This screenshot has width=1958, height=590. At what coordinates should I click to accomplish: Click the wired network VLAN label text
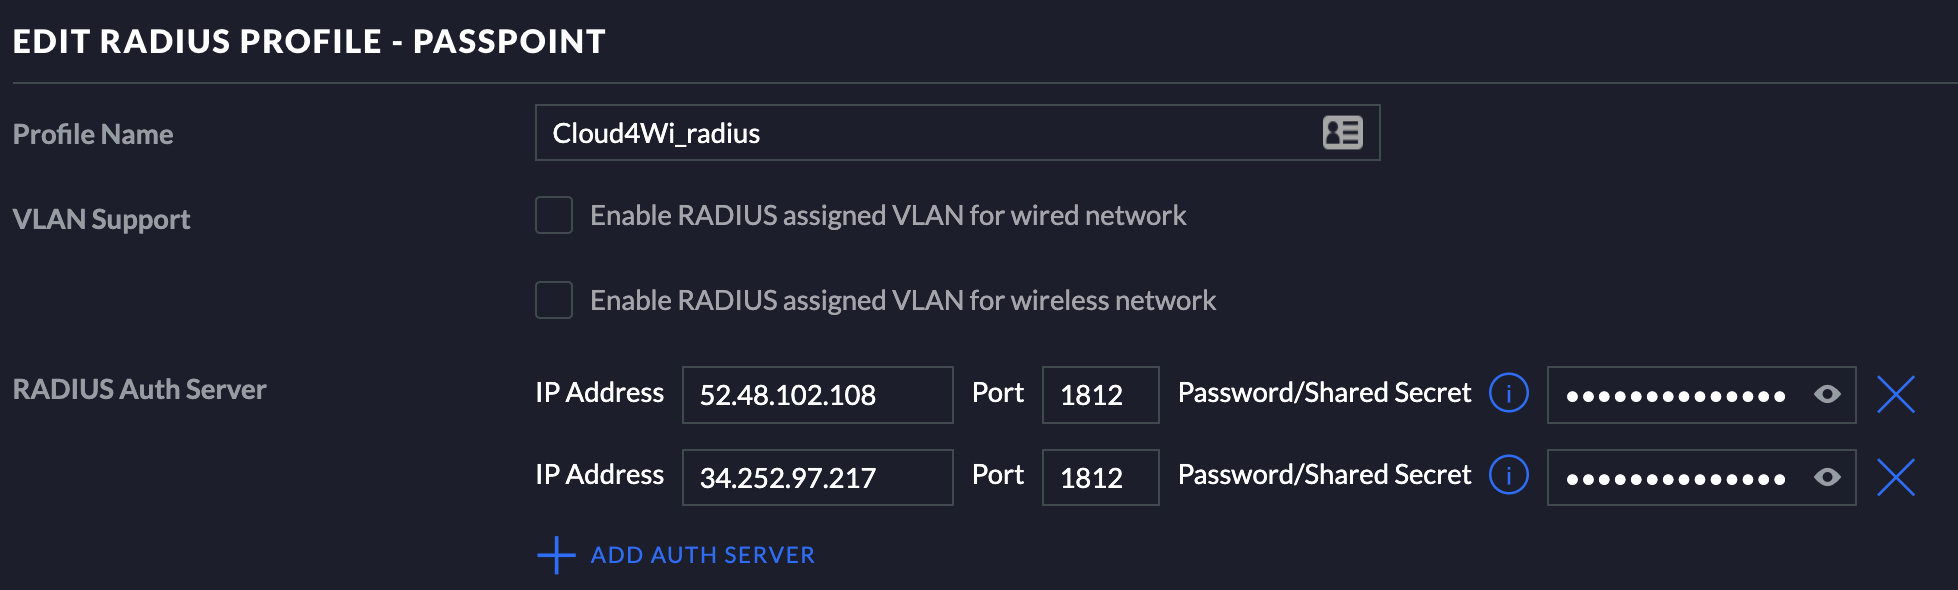click(888, 215)
